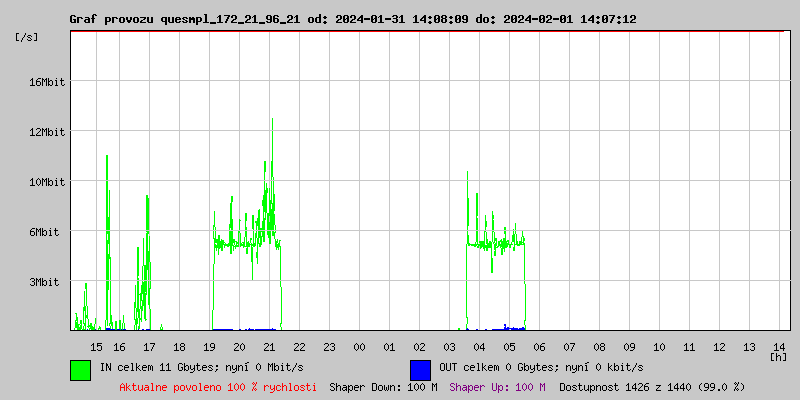Click the 6Mbit y-axis label
The height and width of the screenshot is (400, 800).
point(49,232)
